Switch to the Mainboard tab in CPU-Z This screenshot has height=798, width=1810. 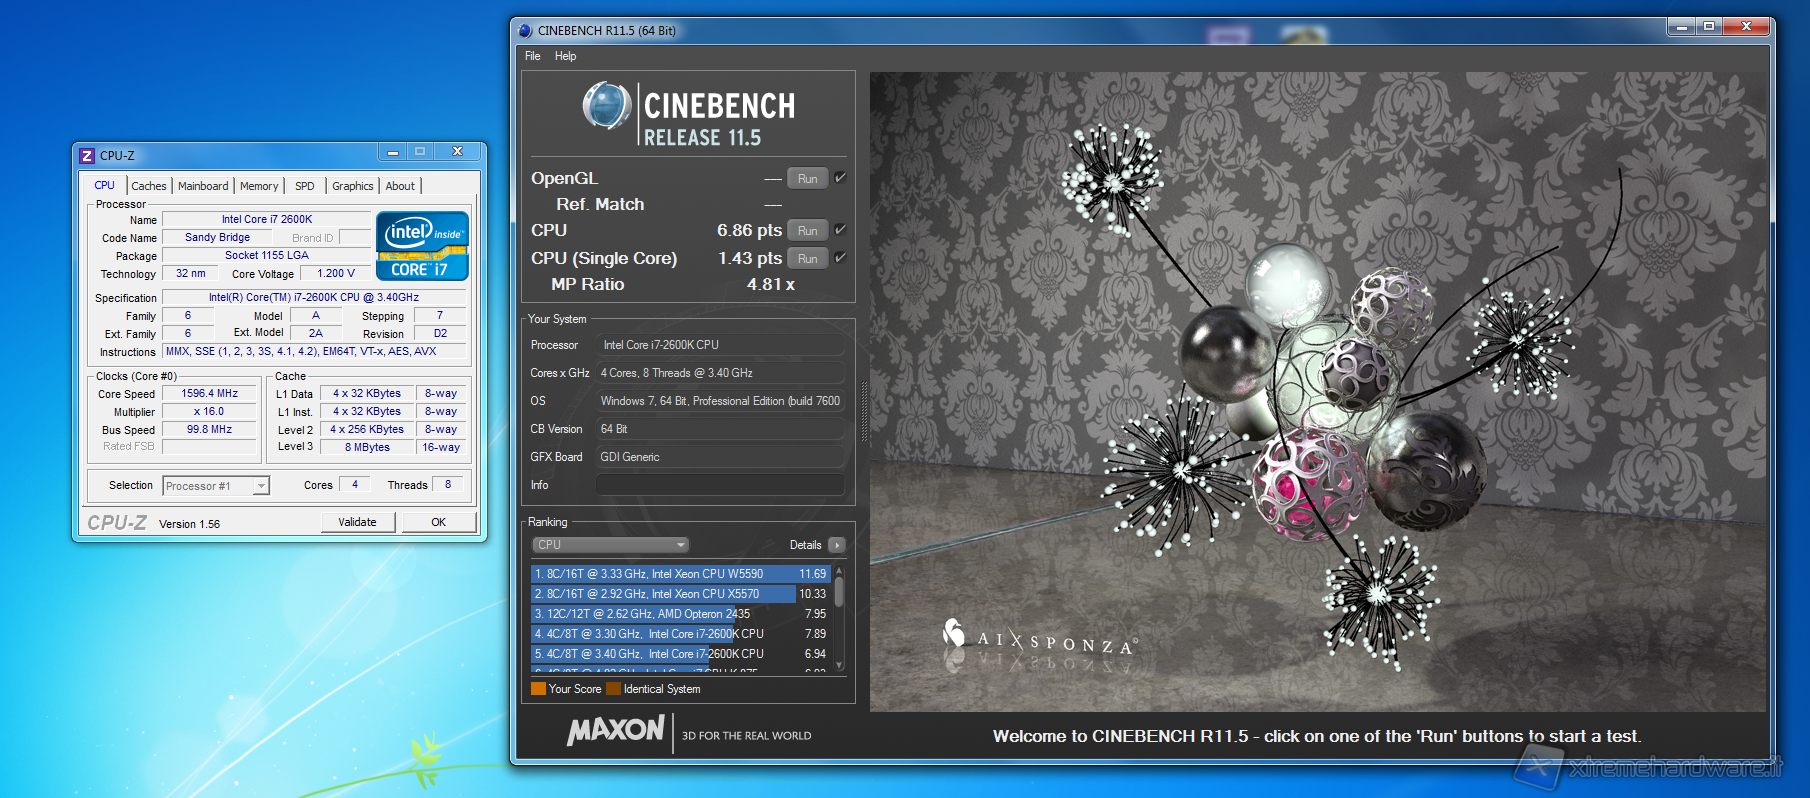tap(203, 186)
